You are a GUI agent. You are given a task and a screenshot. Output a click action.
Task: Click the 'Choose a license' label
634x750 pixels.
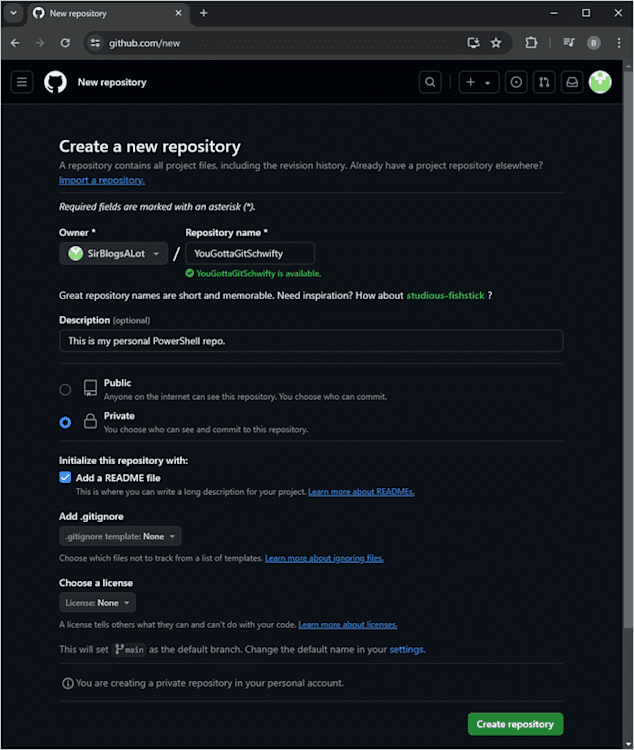pyautogui.click(x=96, y=583)
